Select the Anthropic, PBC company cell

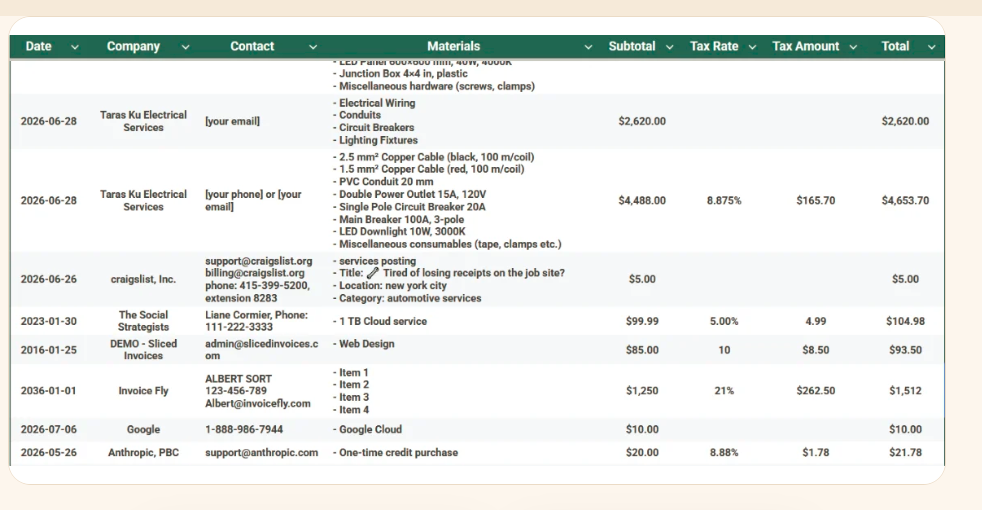tap(143, 453)
